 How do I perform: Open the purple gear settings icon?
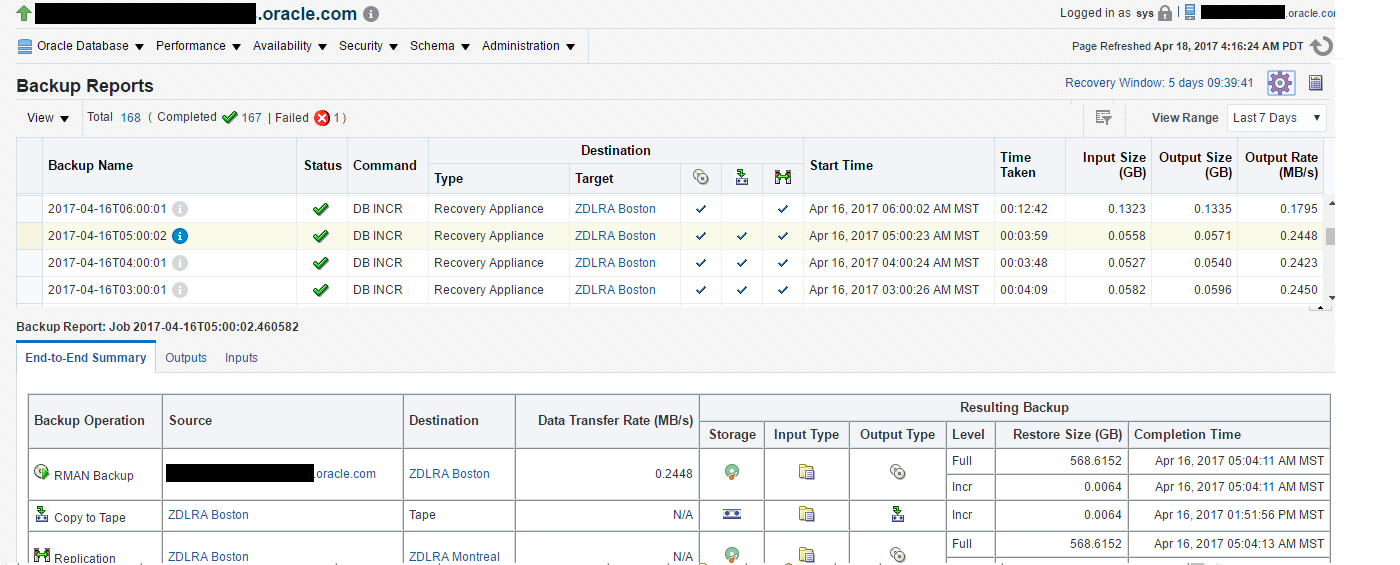(1281, 83)
